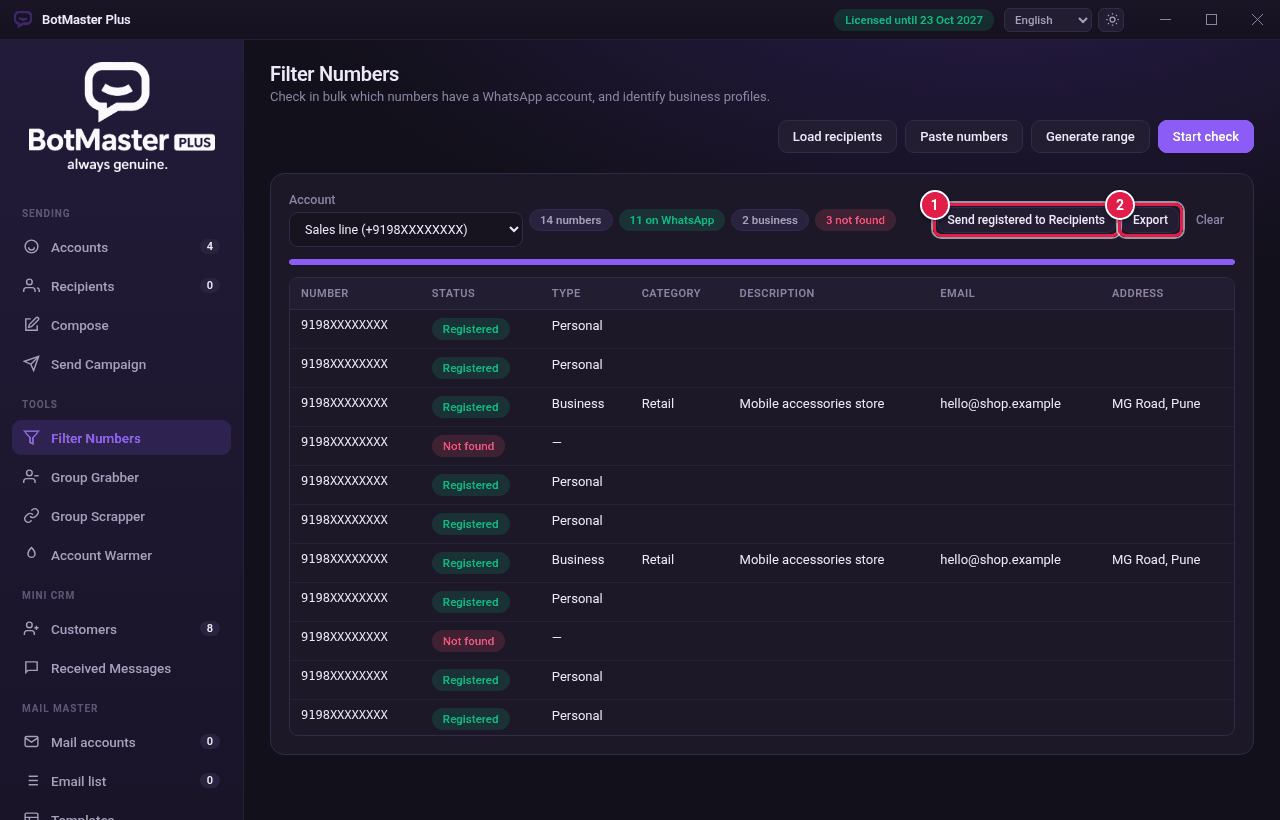Click the 3 not found chip
Screen dimensions: 1280x820
[x=855, y=220]
